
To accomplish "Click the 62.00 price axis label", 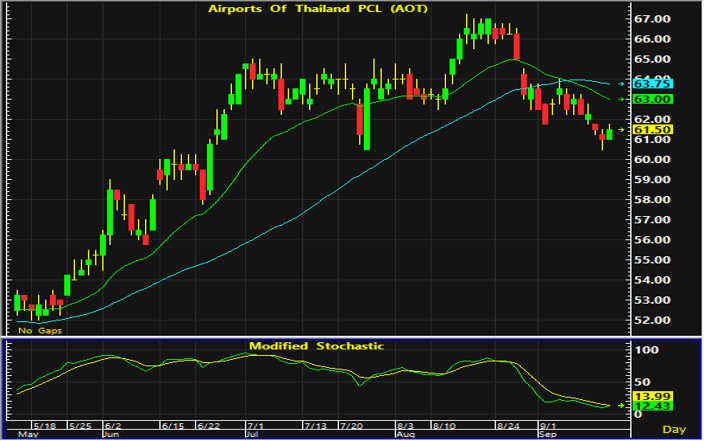I will click(652, 119).
